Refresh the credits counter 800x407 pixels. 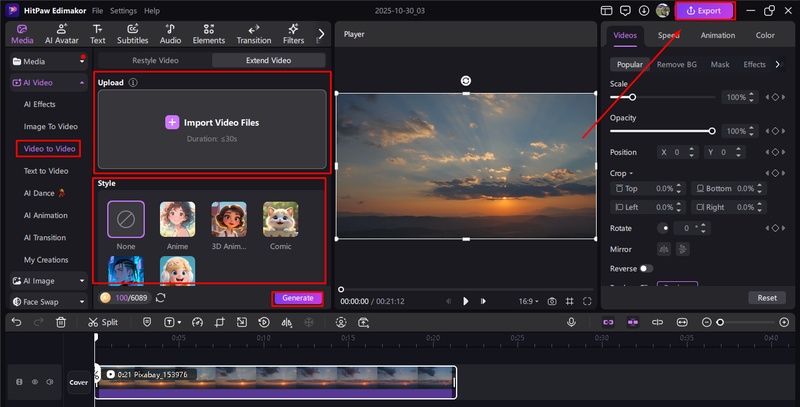click(161, 297)
